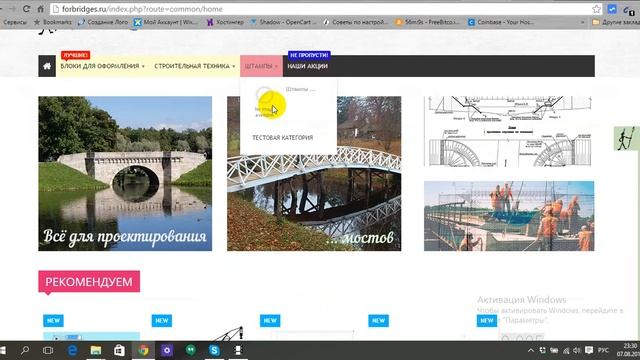Screen dimensions: 640x360
Task: Open the purple gear app on taskbar
Action: [167, 350]
